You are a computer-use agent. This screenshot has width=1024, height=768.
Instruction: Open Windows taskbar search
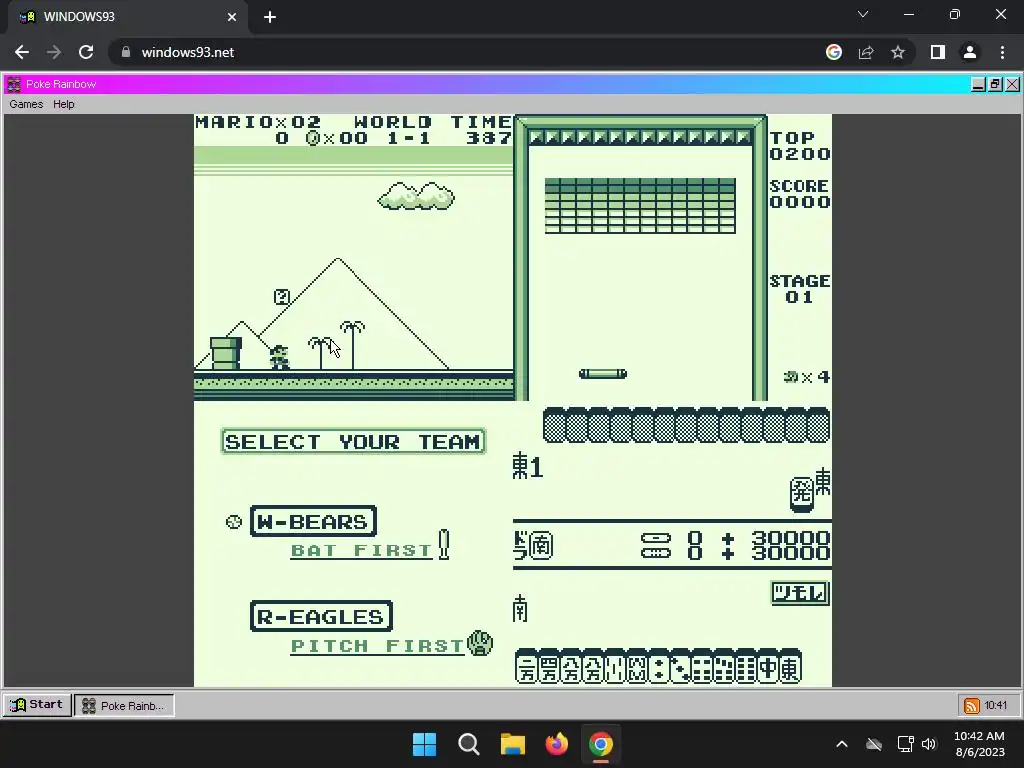click(x=469, y=744)
